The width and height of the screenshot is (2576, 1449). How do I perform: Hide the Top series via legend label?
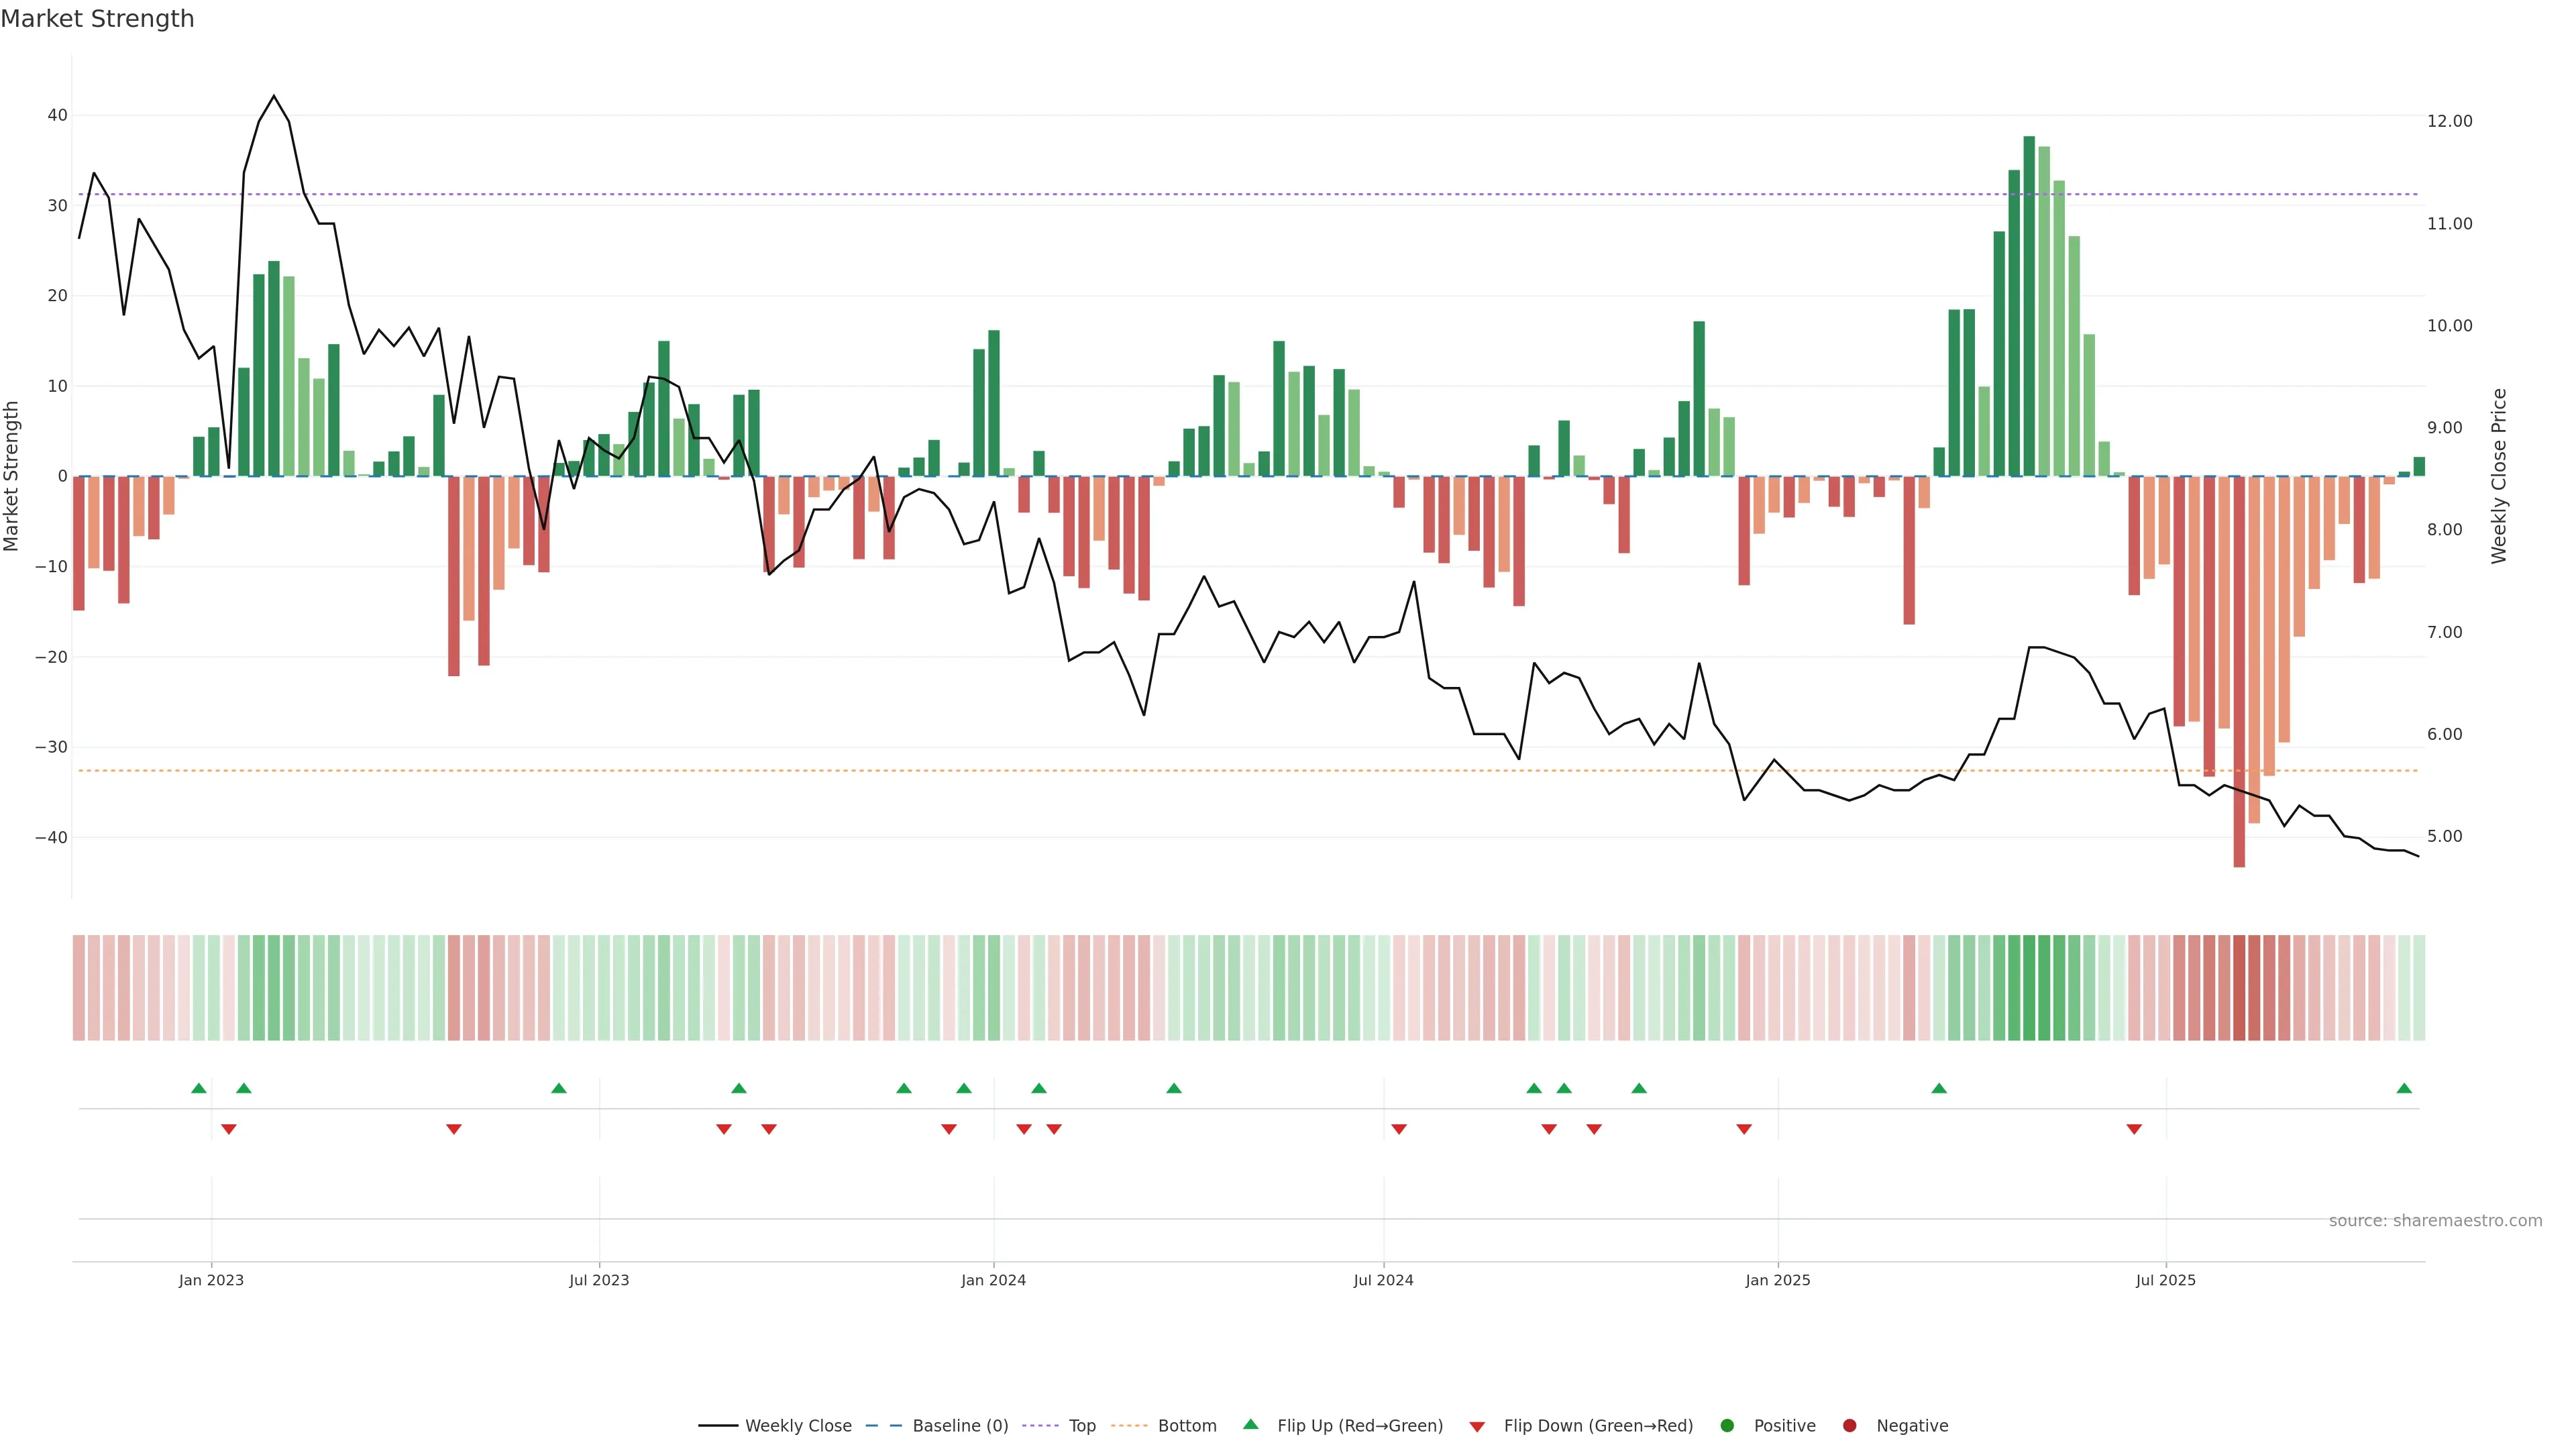coord(1082,1426)
